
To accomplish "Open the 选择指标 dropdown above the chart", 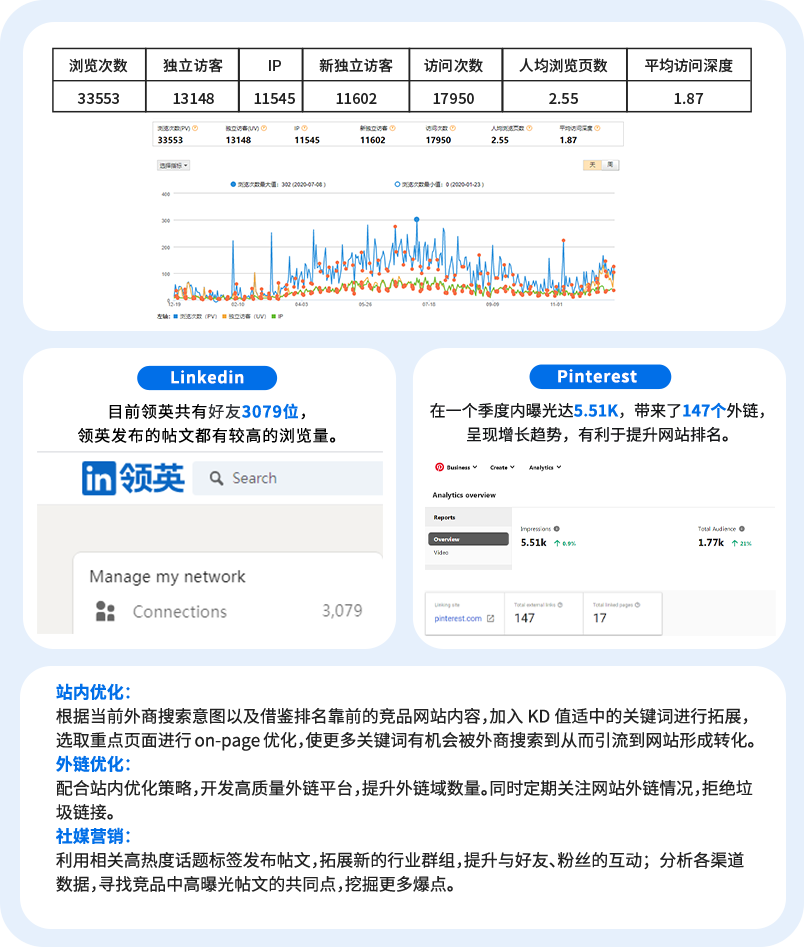I will click(x=173, y=165).
